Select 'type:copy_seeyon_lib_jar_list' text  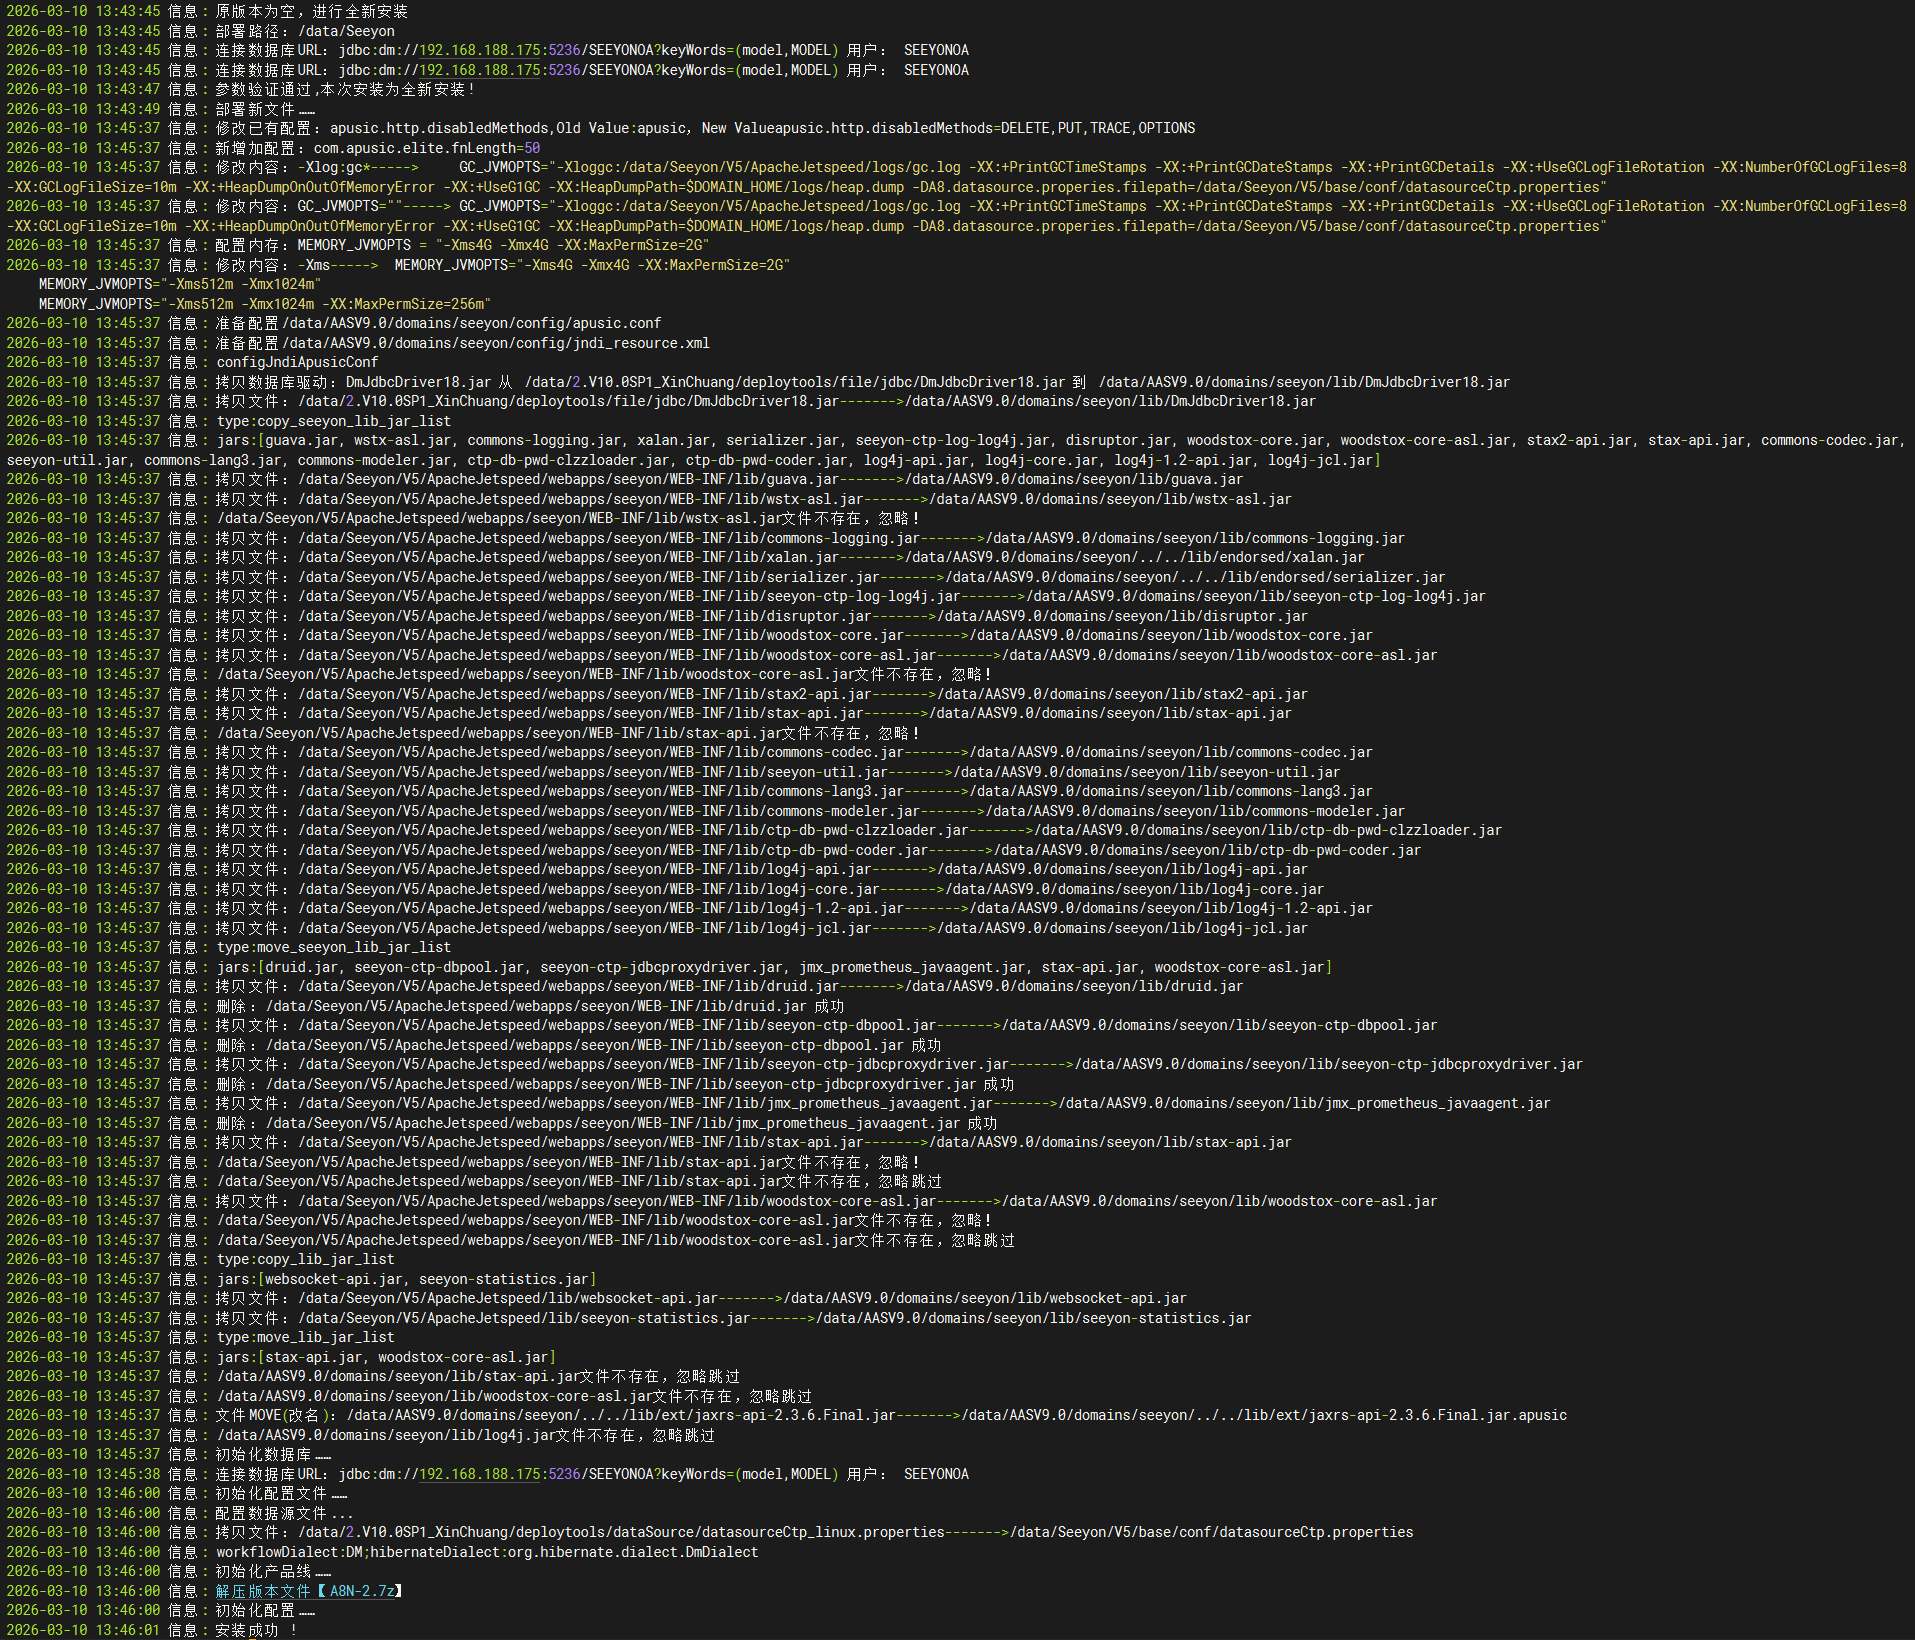click(333, 421)
